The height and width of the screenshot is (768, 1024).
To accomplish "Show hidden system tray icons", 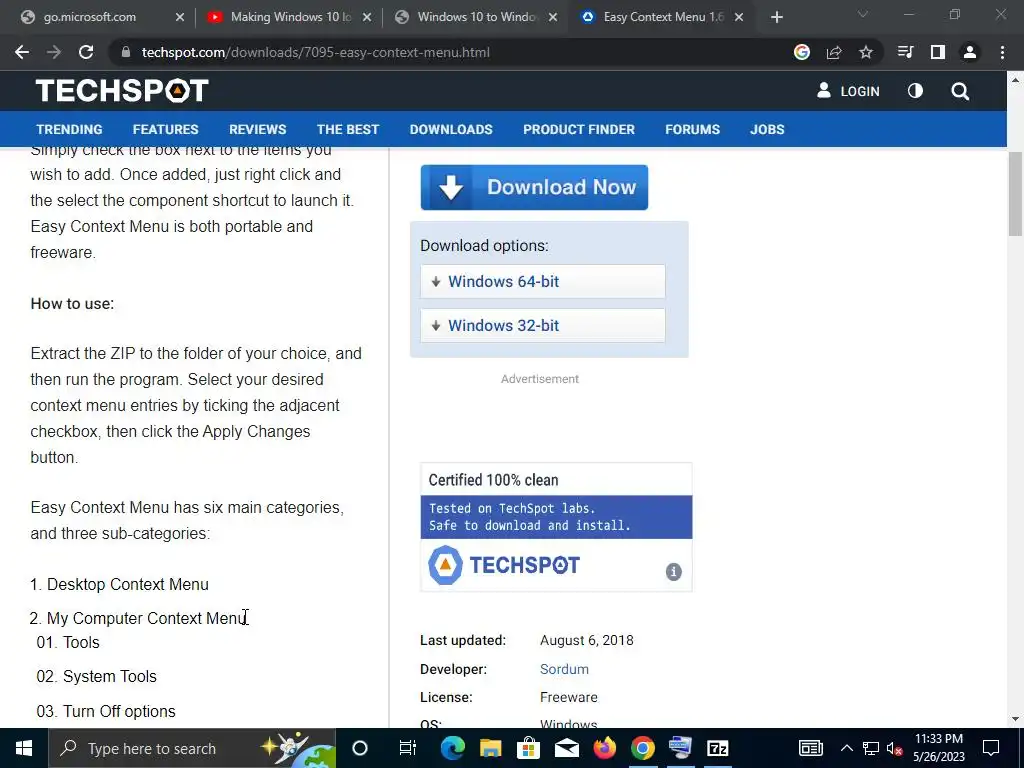I will pyautogui.click(x=846, y=748).
